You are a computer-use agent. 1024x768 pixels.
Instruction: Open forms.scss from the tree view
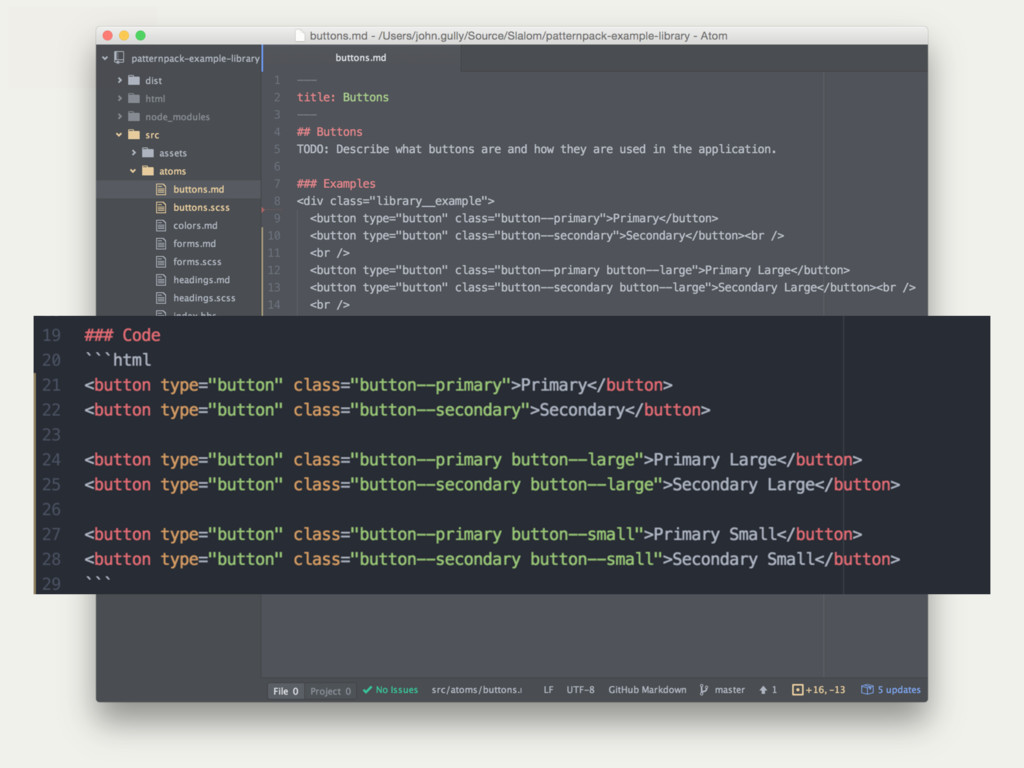point(197,262)
